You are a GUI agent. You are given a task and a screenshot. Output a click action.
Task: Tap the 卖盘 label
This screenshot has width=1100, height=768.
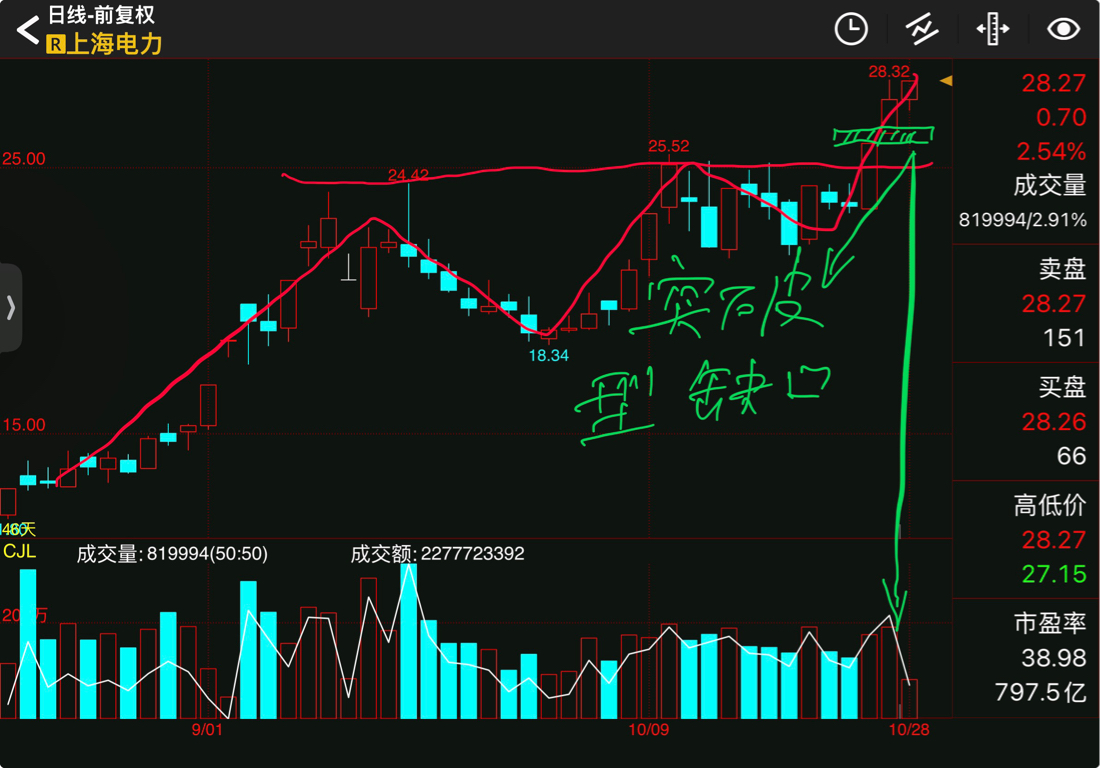pos(1062,269)
